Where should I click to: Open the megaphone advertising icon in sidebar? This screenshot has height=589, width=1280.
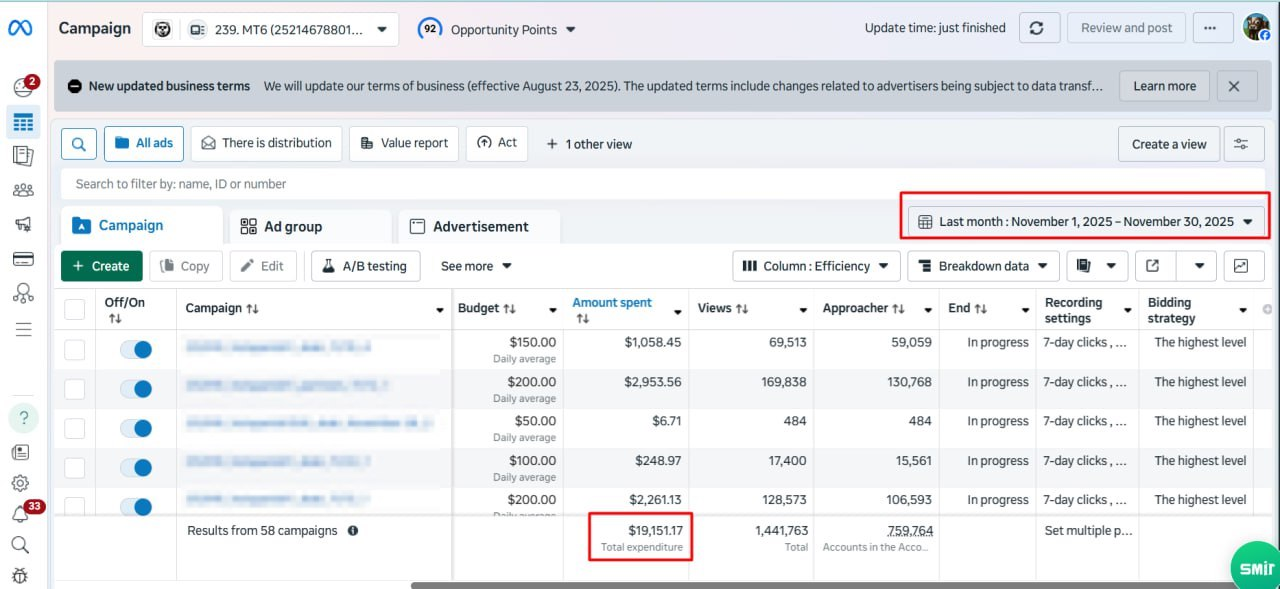click(22, 224)
